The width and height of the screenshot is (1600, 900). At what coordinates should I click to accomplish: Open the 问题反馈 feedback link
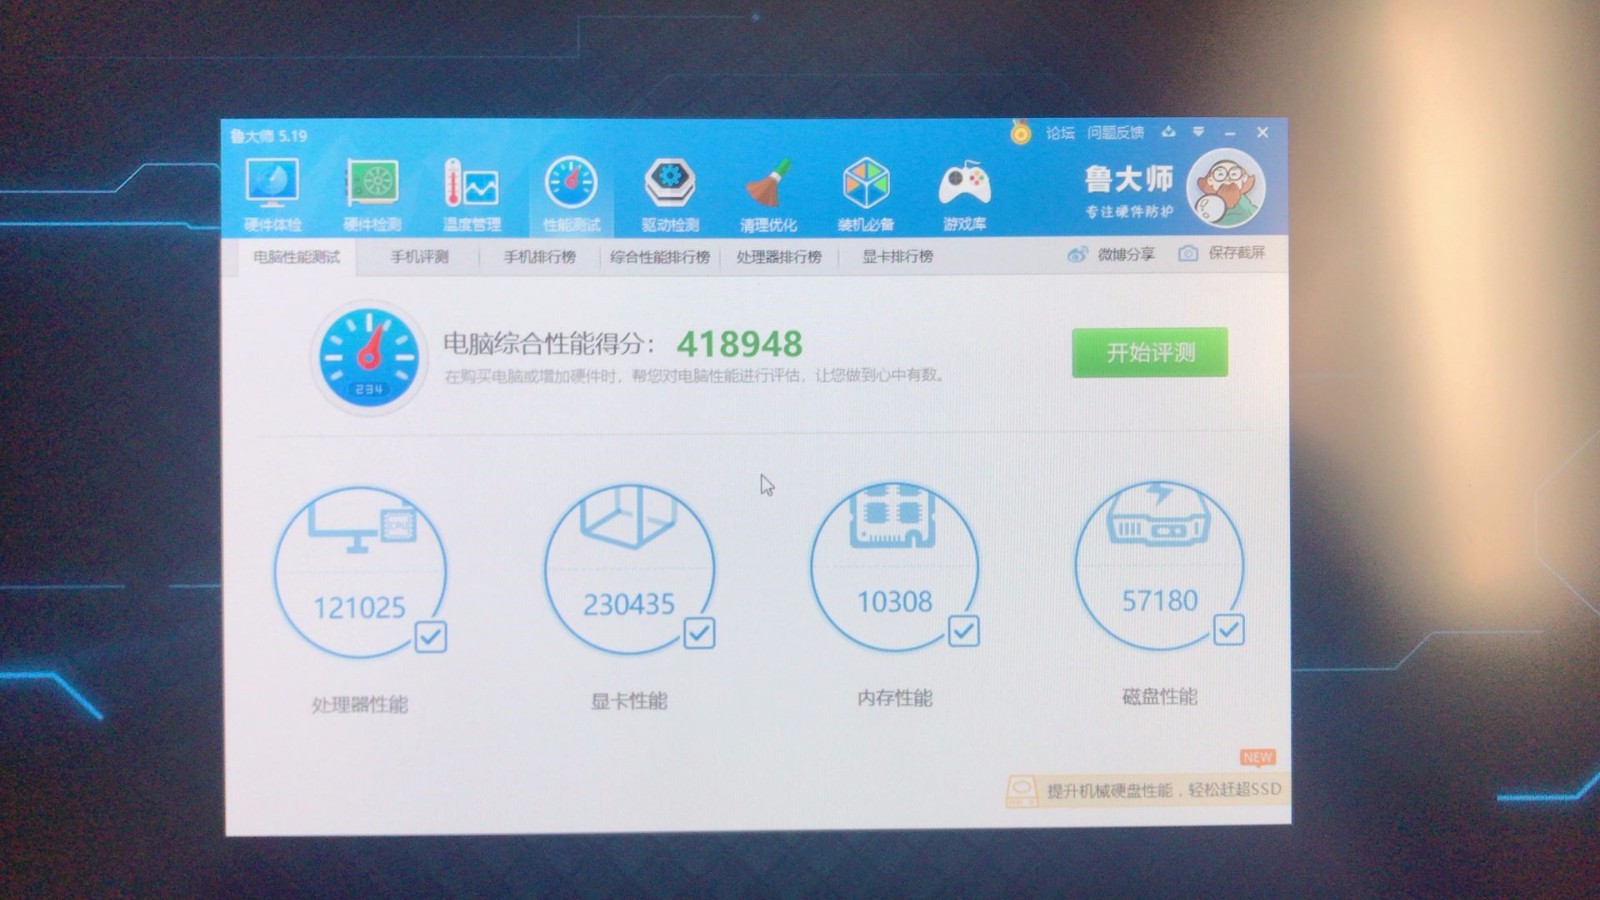pyautogui.click(x=1115, y=132)
